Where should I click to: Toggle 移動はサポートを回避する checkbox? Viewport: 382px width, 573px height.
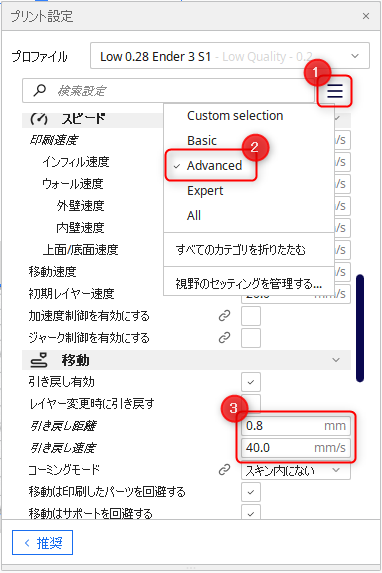(x=251, y=512)
